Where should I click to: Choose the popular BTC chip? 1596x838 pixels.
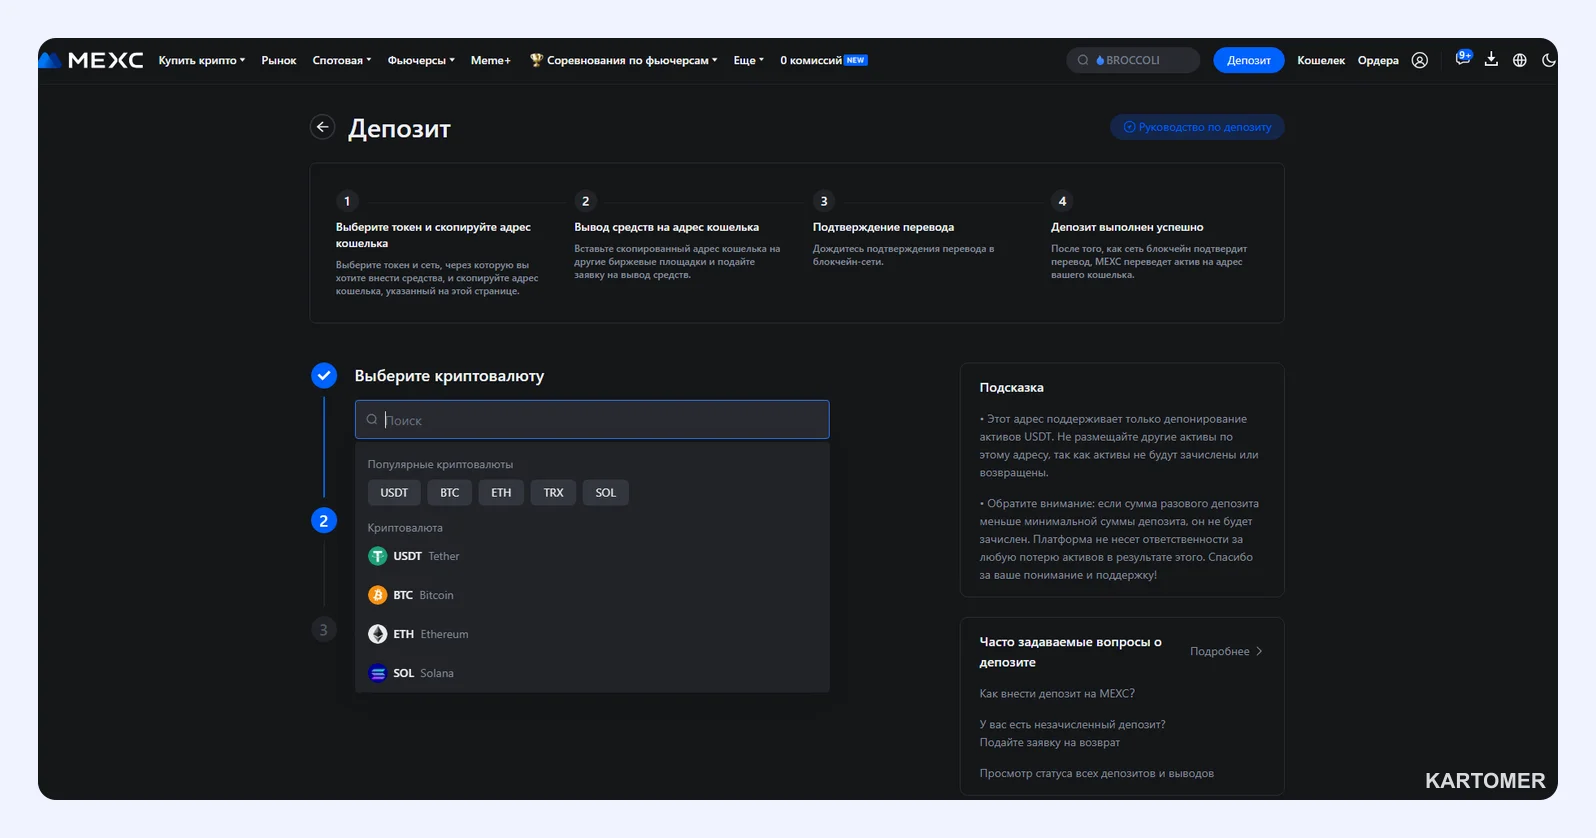click(x=450, y=492)
